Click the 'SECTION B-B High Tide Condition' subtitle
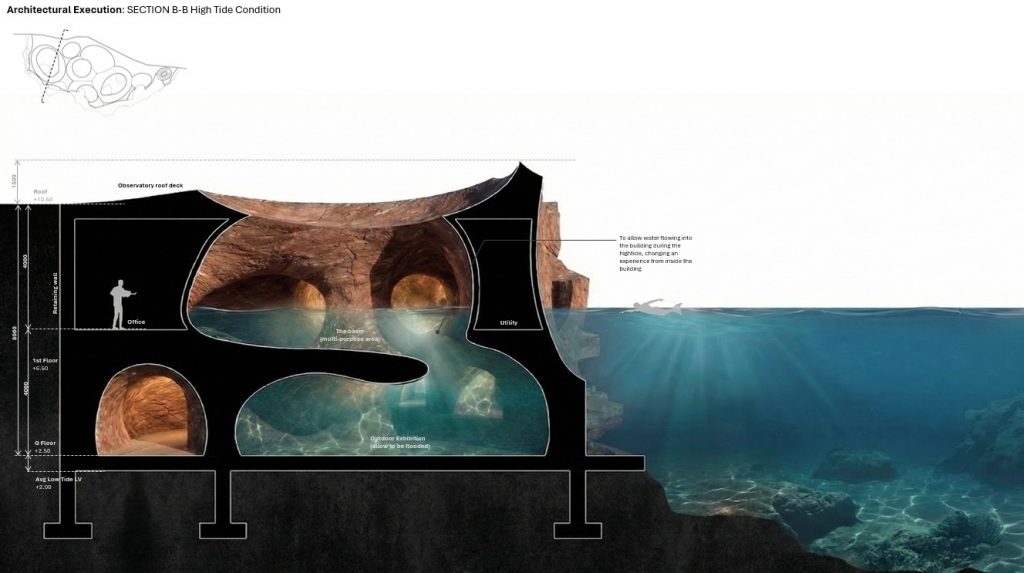 (x=204, y=10)
